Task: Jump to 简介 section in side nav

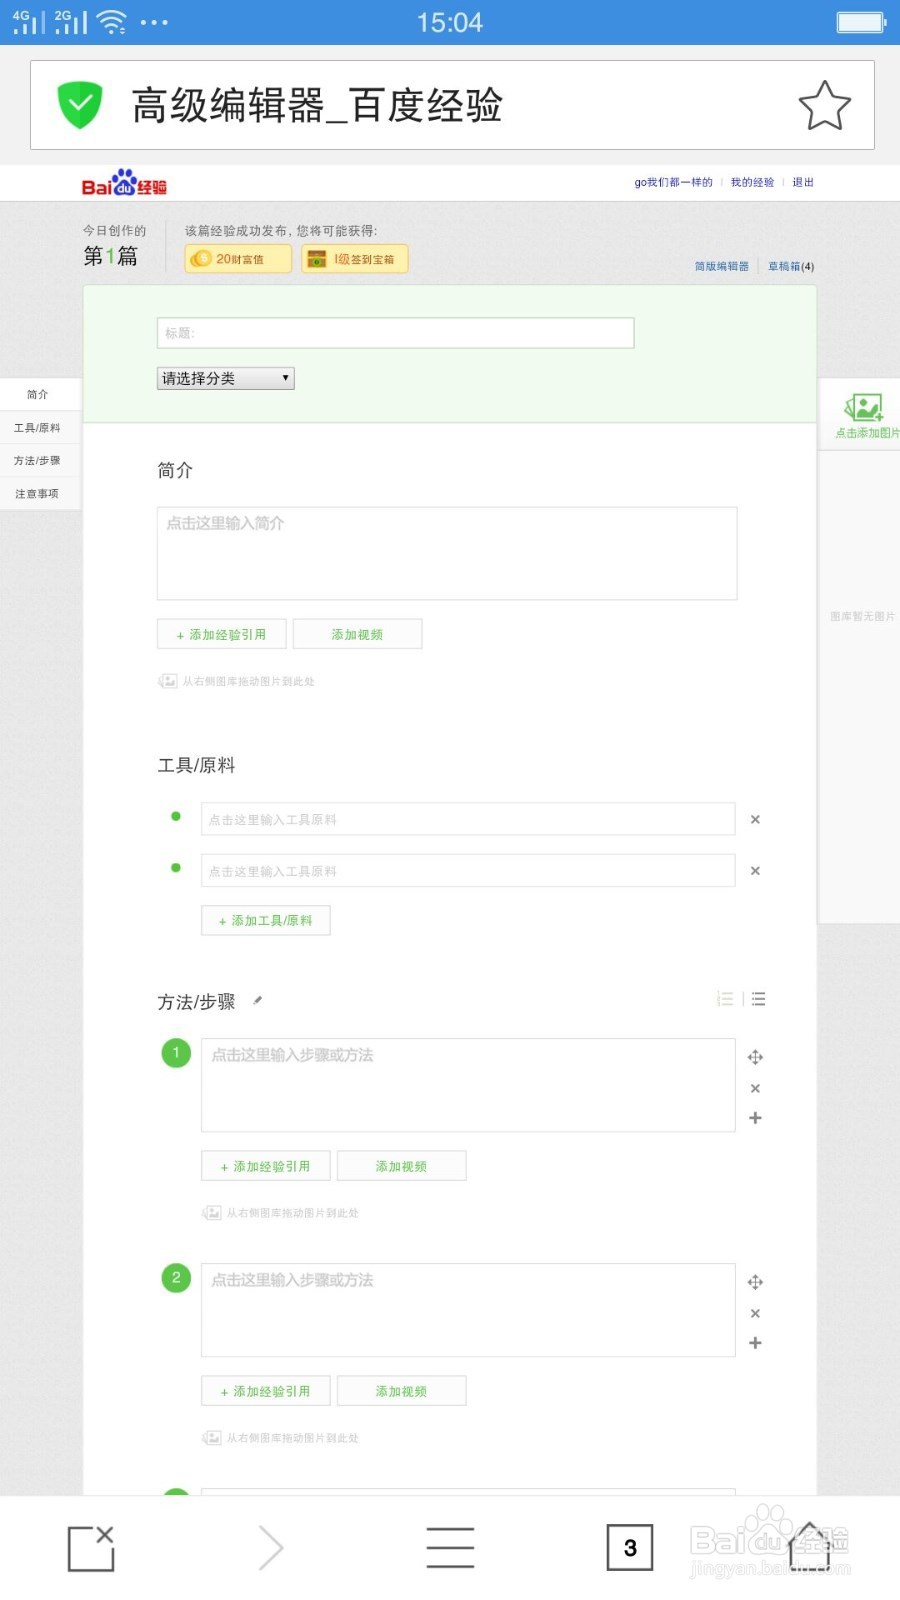Action: pos(38,394)
